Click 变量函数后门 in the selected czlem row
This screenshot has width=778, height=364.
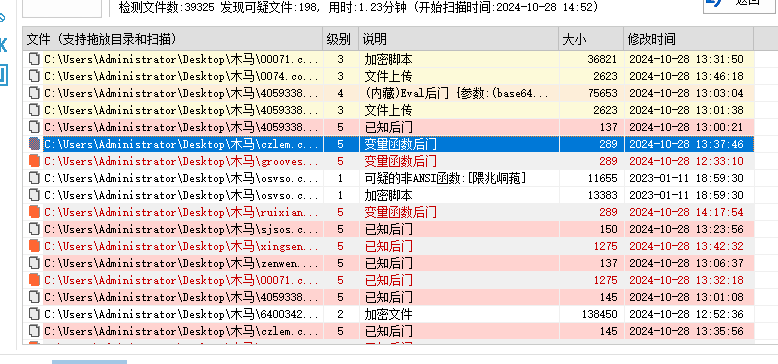click(400, 144)
